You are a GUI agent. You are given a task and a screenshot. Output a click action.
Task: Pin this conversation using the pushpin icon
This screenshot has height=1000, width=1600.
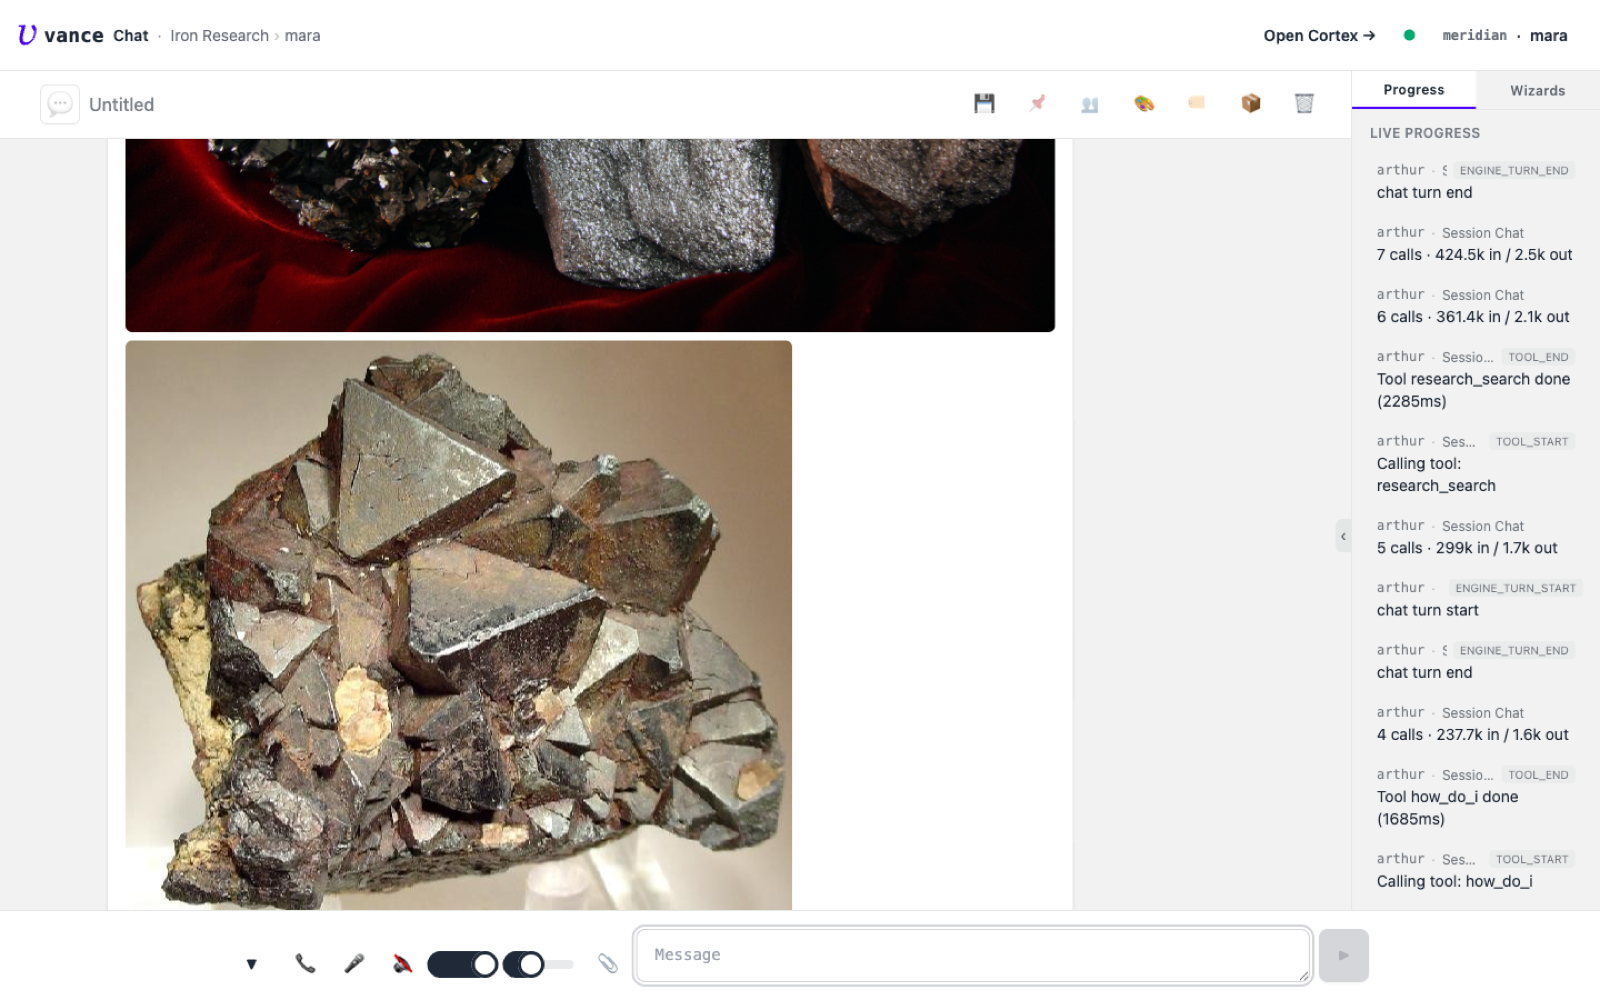coord(1037,103)
